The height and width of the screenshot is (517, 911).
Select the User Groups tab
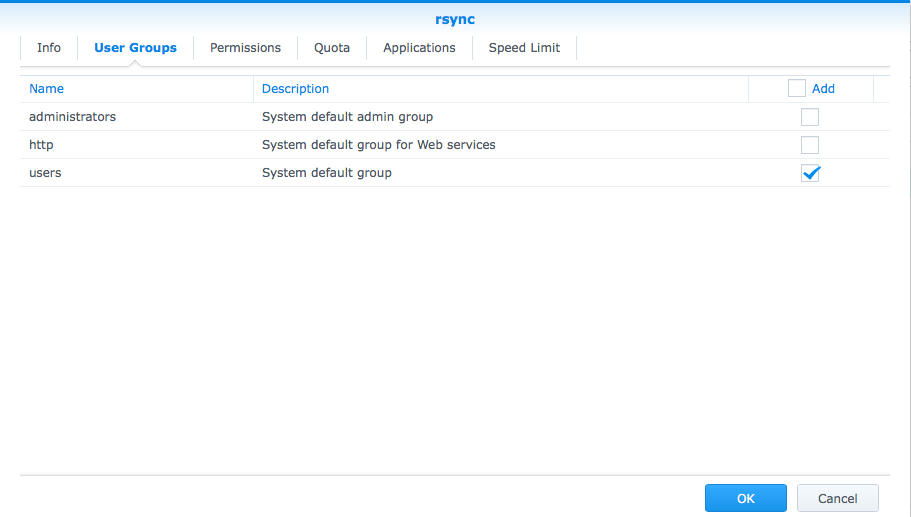pyautogui.click(x=135, y=48)
